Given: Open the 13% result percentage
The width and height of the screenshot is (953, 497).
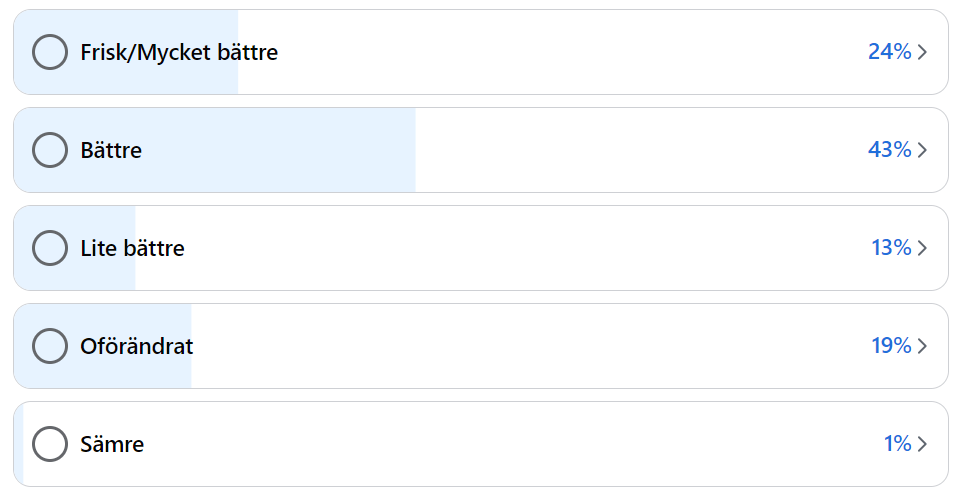Looking at the screenshot, I should [x=891, y=248].
